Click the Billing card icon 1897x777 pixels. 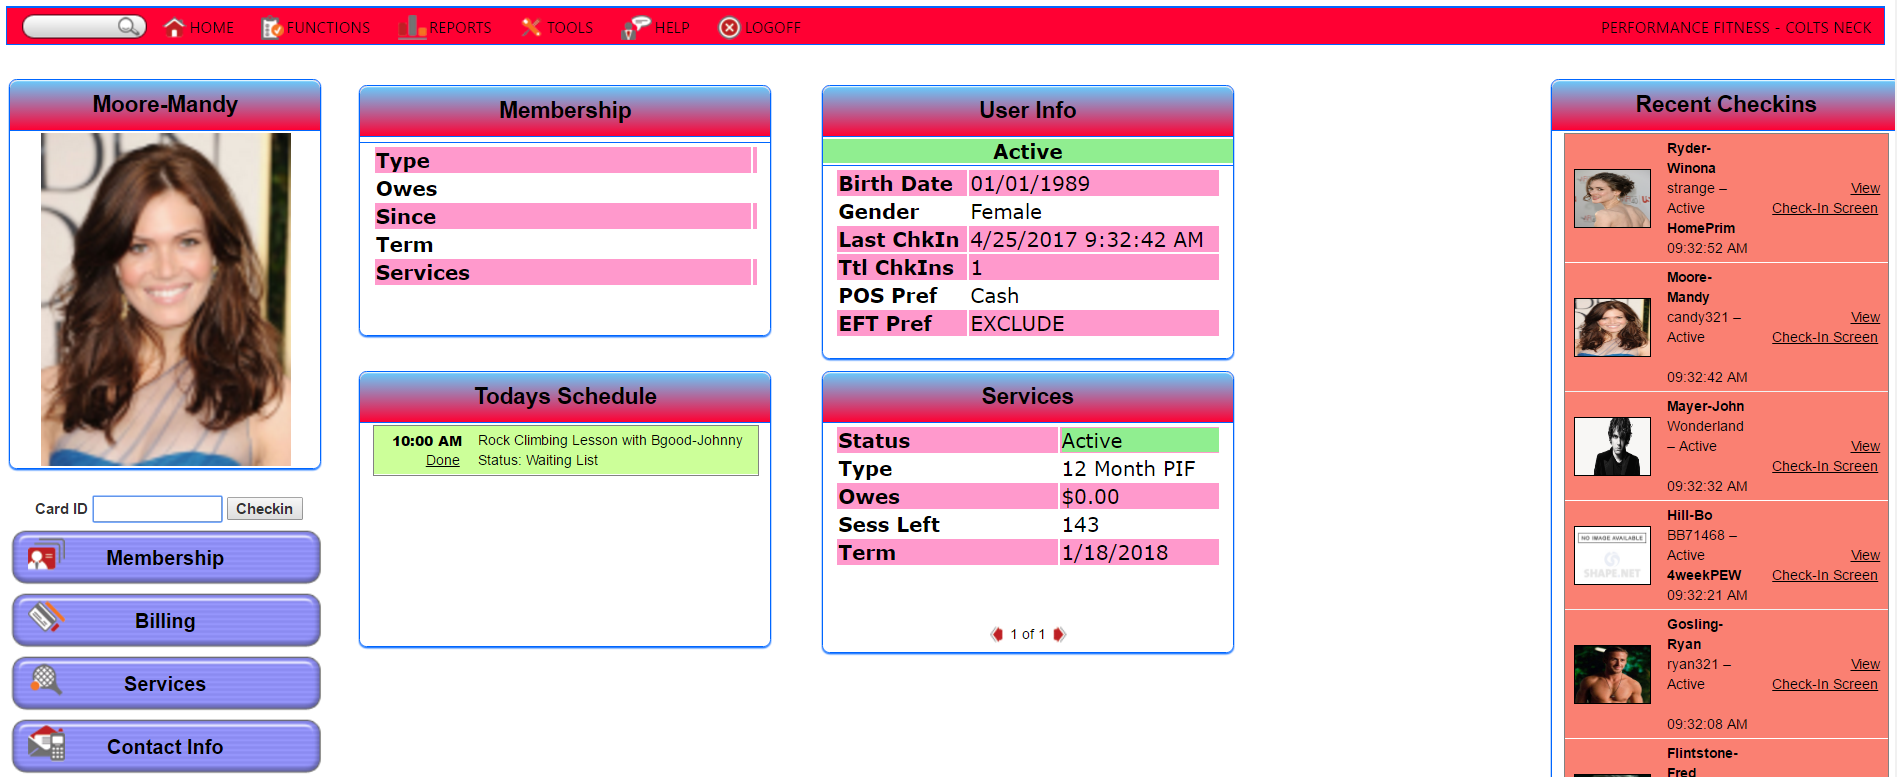(x=45, y=618)
